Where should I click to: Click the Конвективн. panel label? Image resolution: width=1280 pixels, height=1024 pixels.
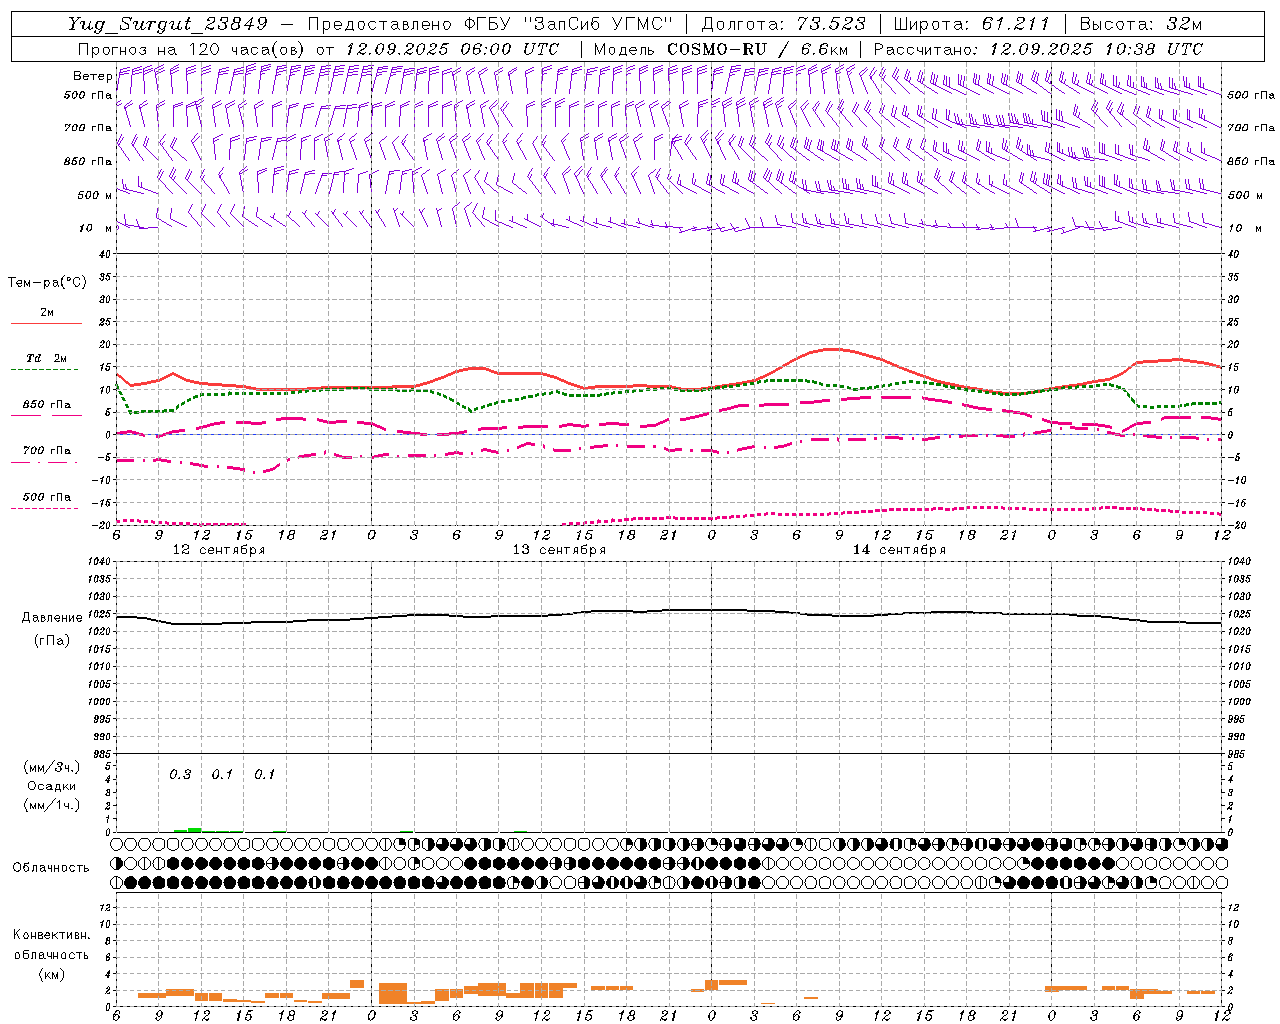point(51,935)
